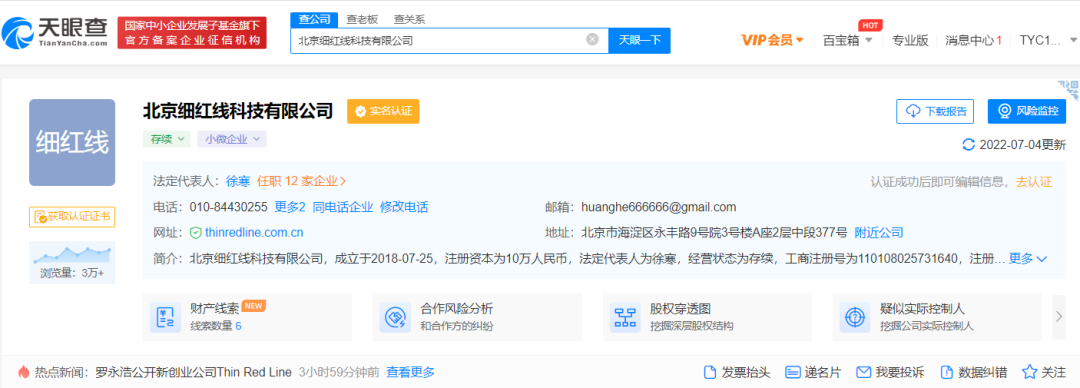Open 数据纠错 data correction
Image resolution: width=1080 pixels, height=388 pixels.
[x=973, y=372]
